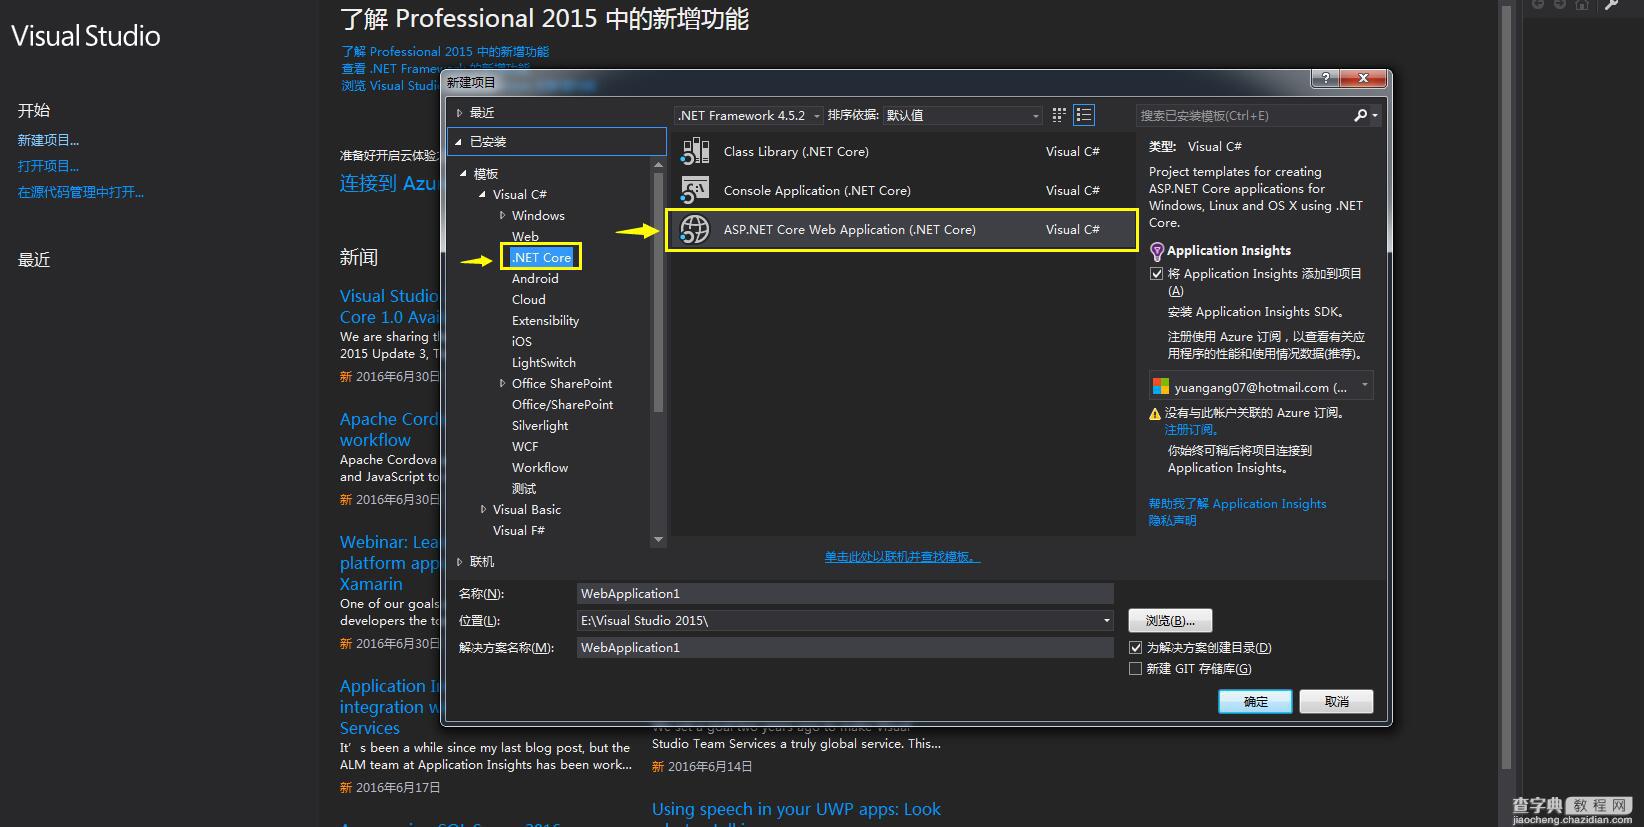Viewport: 1644px width, 827px height.
Task: Click the search magnifier icon in template search
Action: tap(1361, 115)
